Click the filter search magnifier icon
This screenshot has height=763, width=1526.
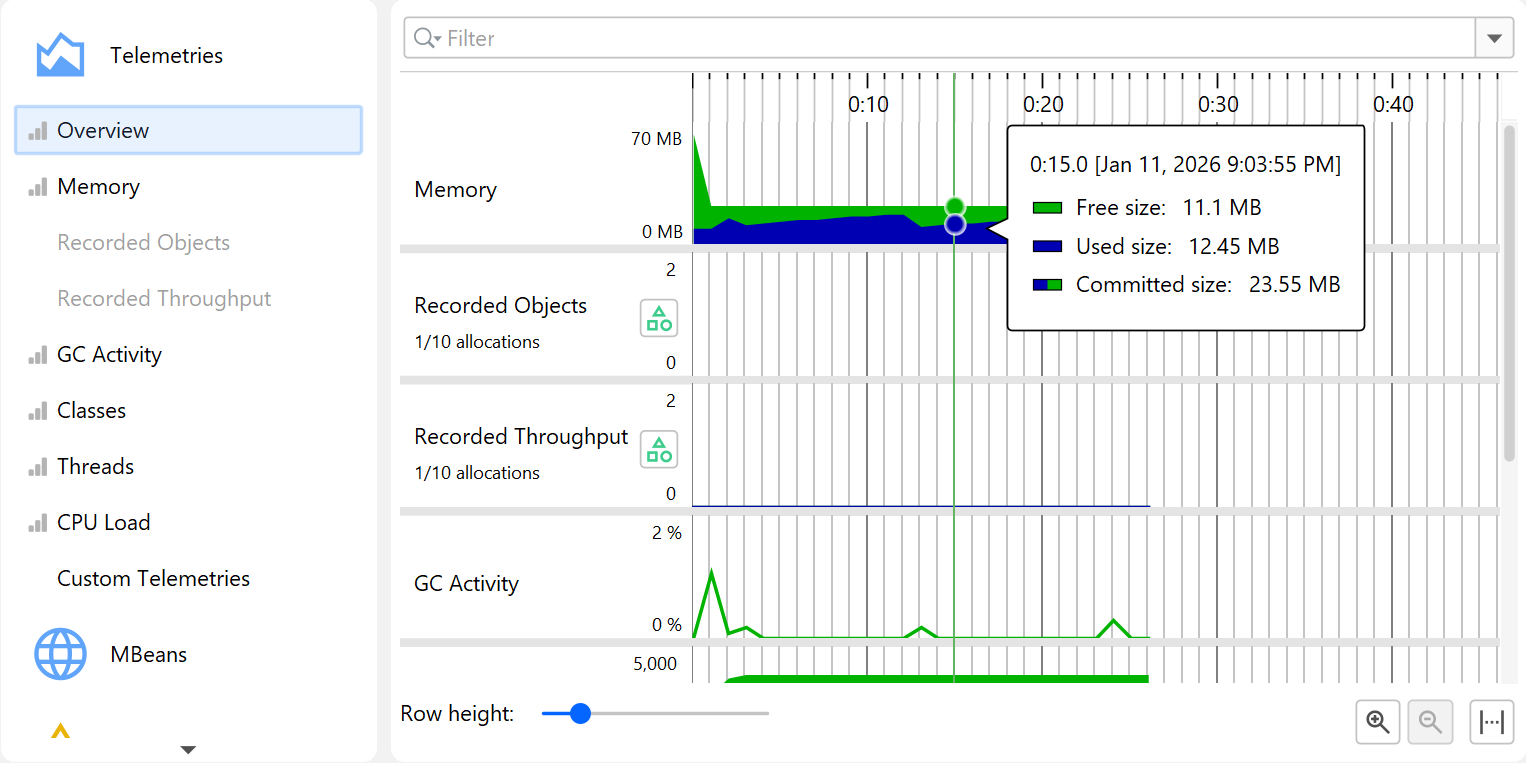pyautogui.click(x=426, y=38)
